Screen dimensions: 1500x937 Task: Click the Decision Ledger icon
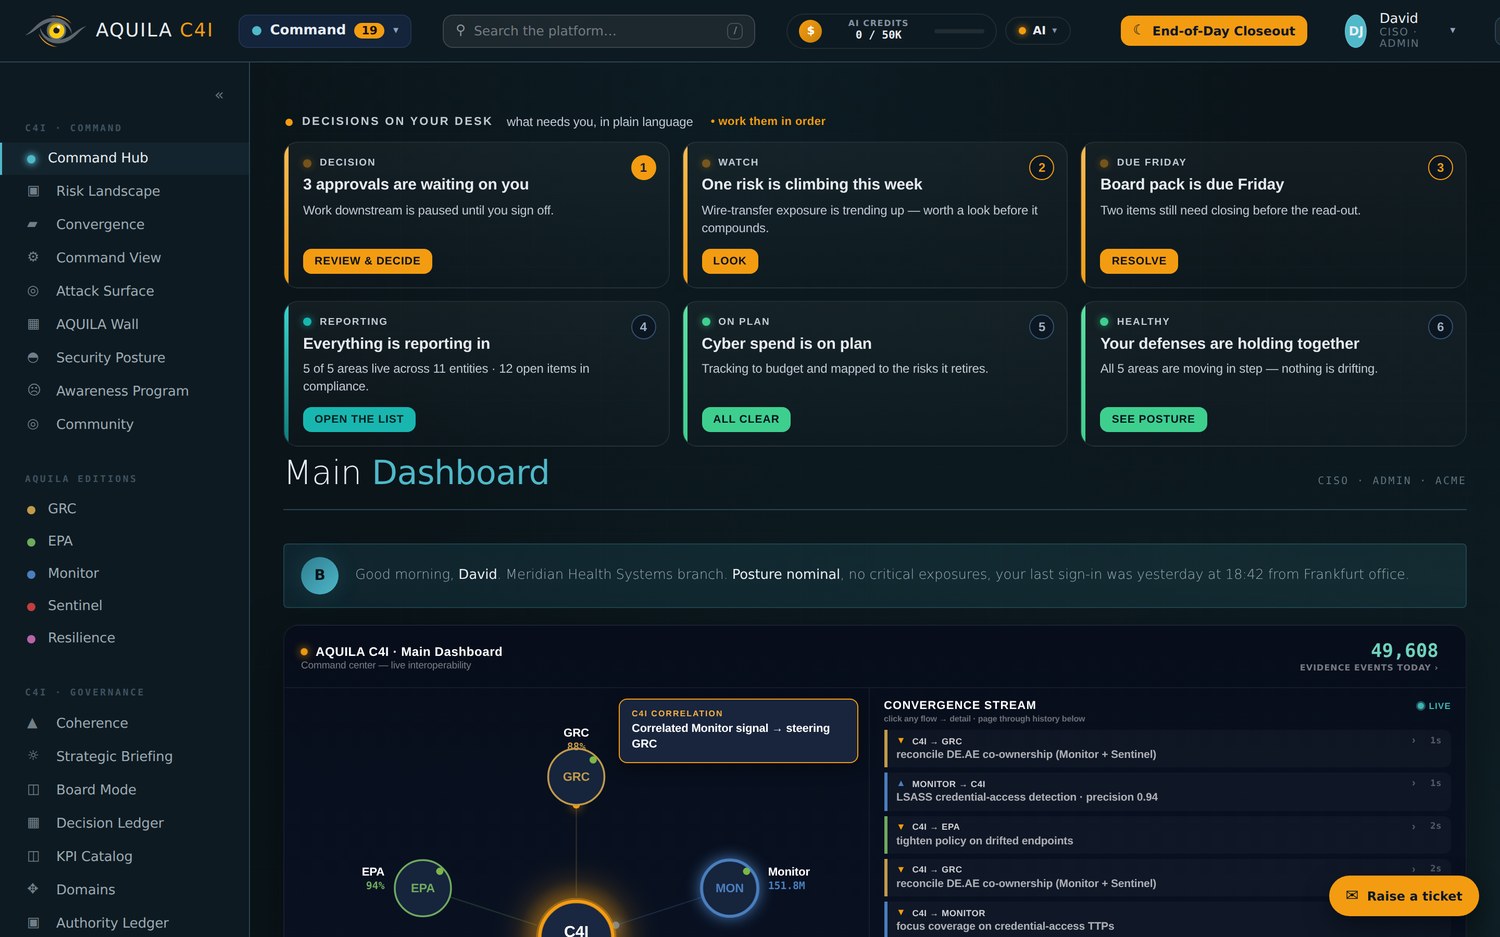(33, 823)
